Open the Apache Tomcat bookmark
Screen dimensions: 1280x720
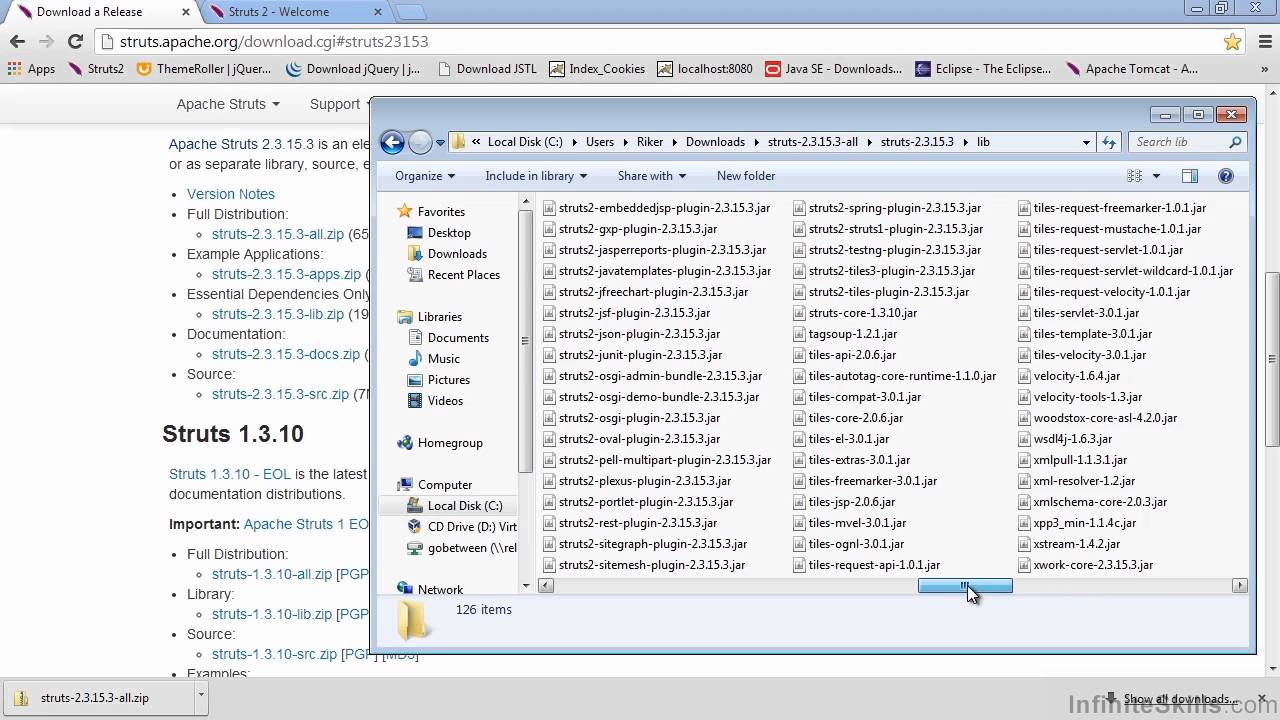tap(1132, 69)
